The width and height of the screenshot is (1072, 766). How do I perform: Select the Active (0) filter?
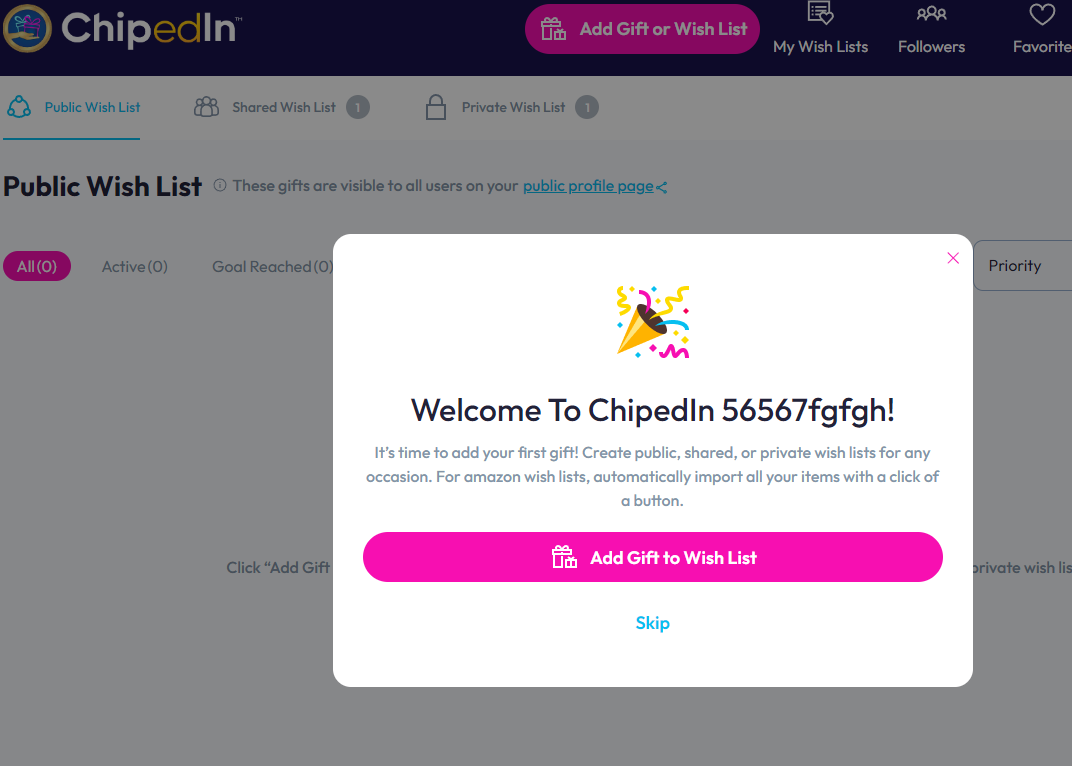(135, 267)
